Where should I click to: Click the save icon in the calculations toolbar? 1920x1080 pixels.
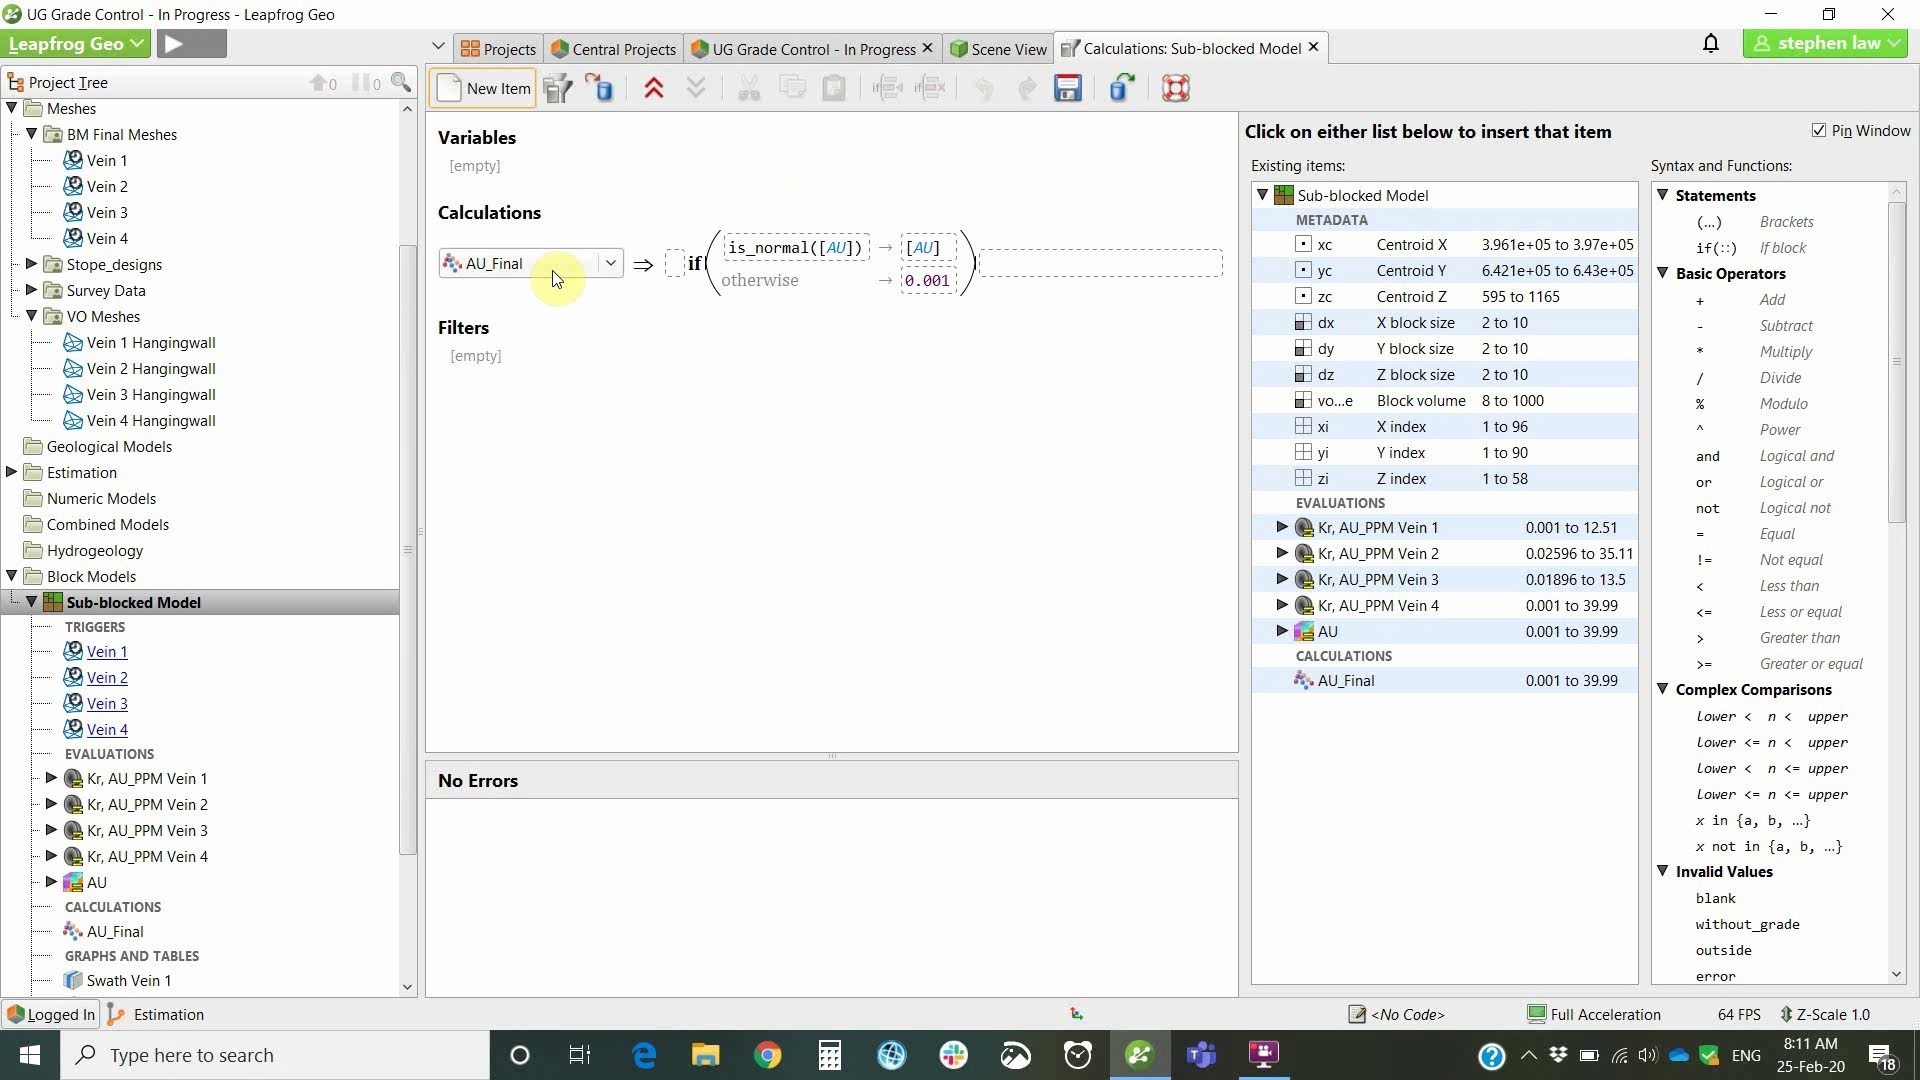tap(1067, 88)
